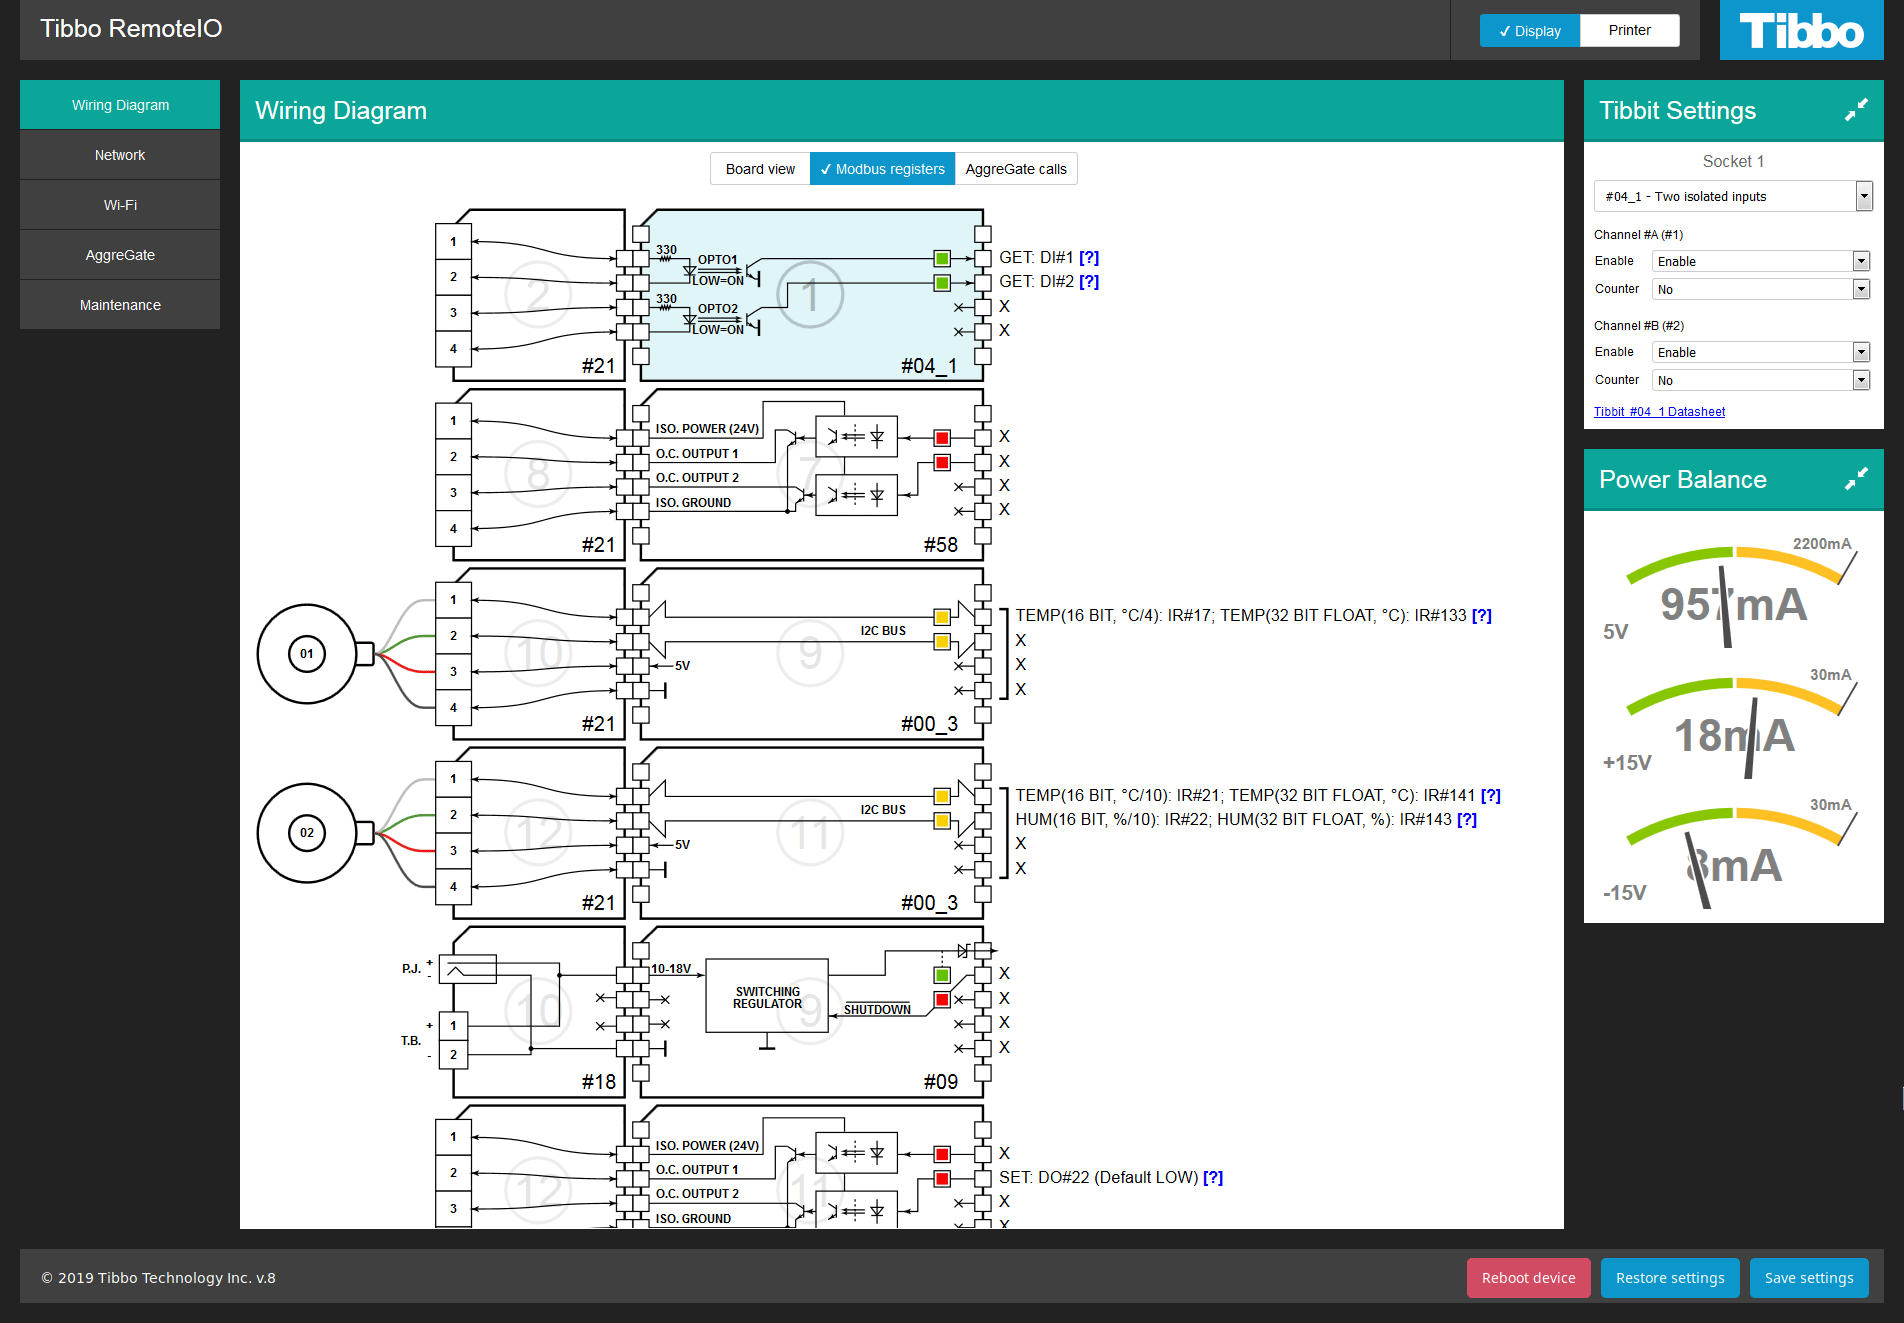The height and width of the screenshot is (1323, 1904).
Task: Open Channel #B Counter dropdown
Action: pos(1760,381)
